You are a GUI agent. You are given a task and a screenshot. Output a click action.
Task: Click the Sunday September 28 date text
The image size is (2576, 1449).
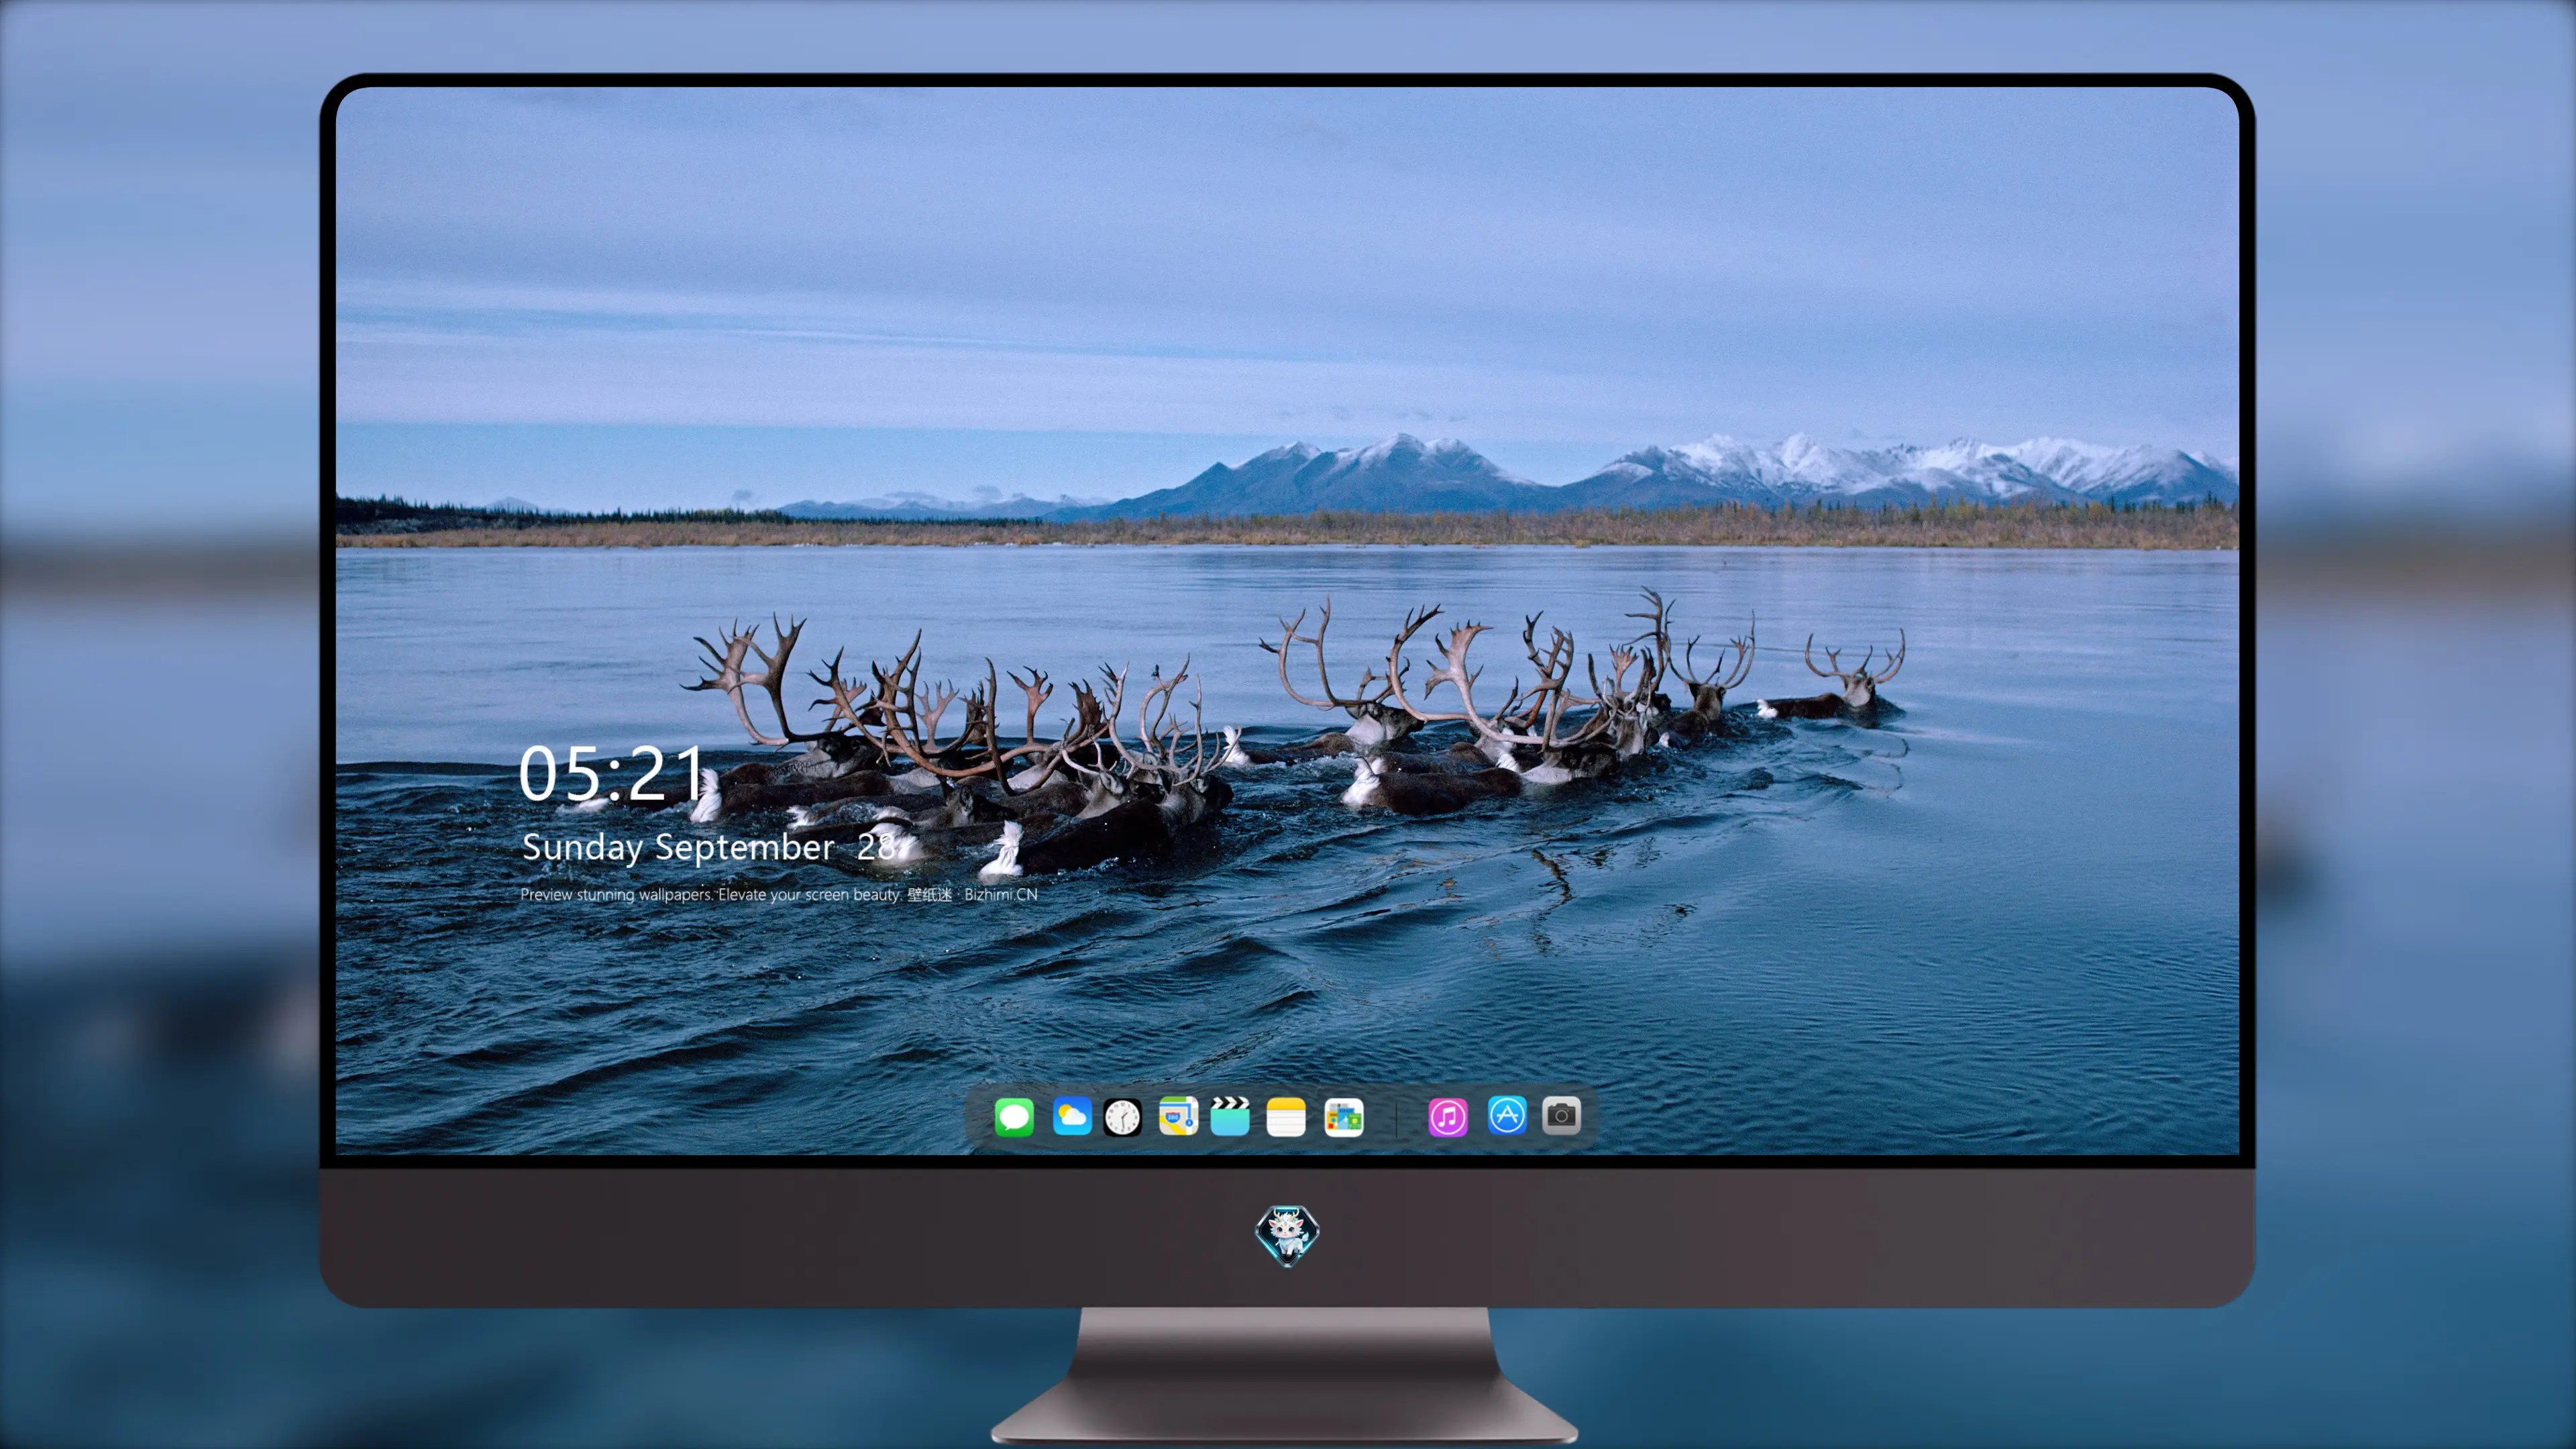pyautogui.click(x=708, y=847)
